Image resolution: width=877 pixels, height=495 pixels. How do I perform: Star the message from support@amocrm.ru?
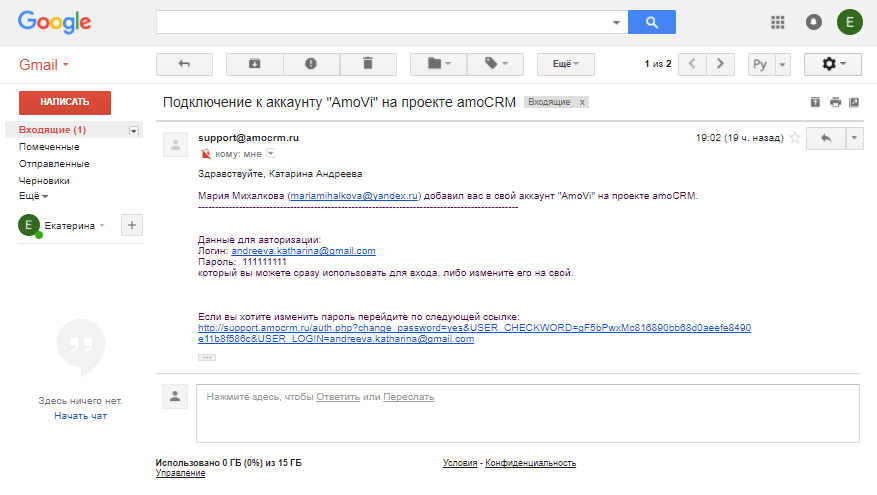pyautogui.click(x=795, y=138)
